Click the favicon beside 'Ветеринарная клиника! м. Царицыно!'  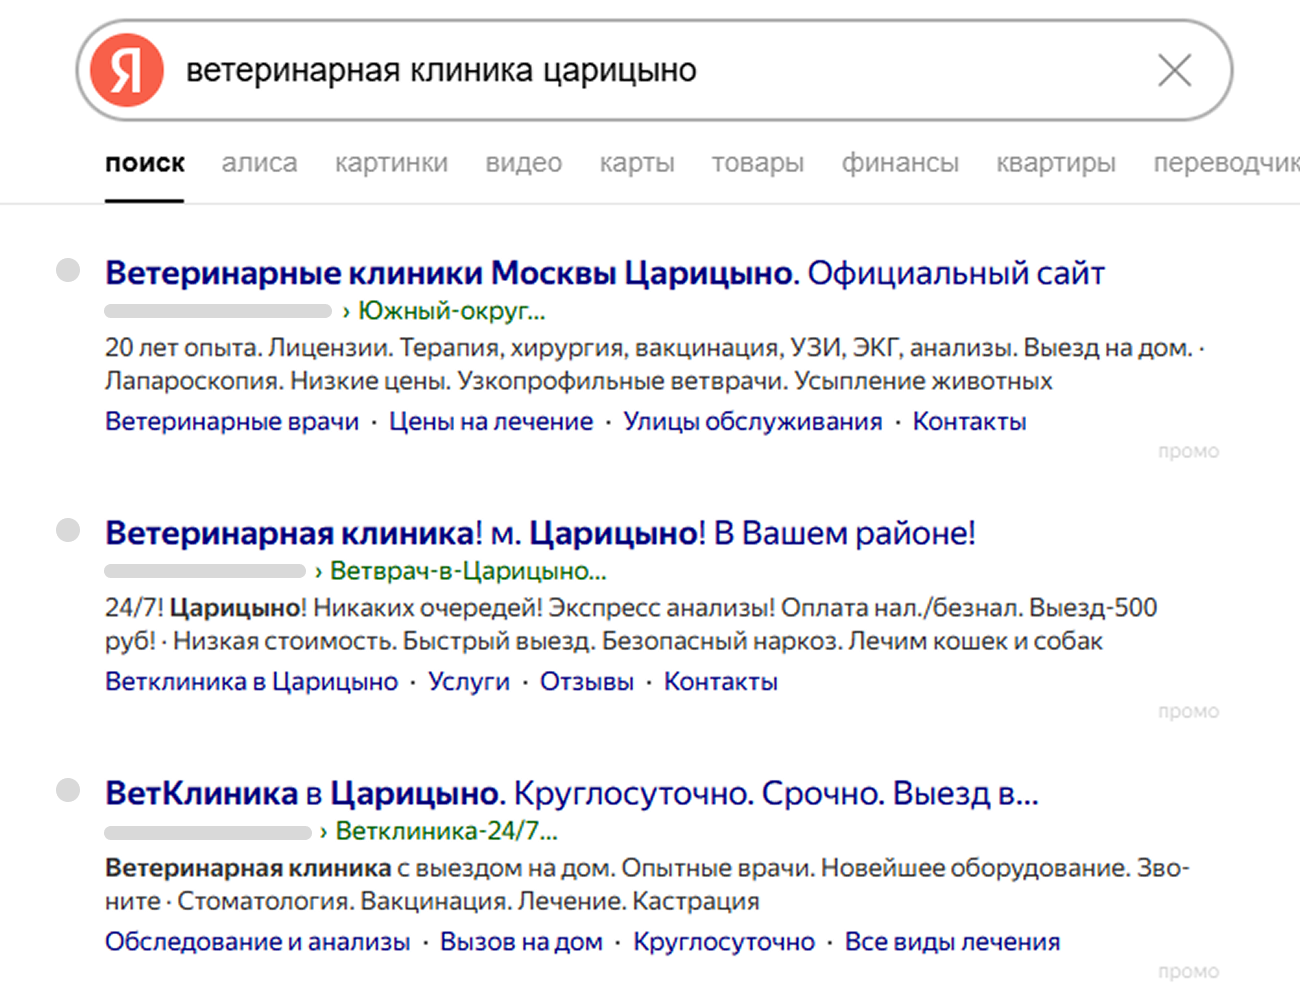click(x=68, y=530)
